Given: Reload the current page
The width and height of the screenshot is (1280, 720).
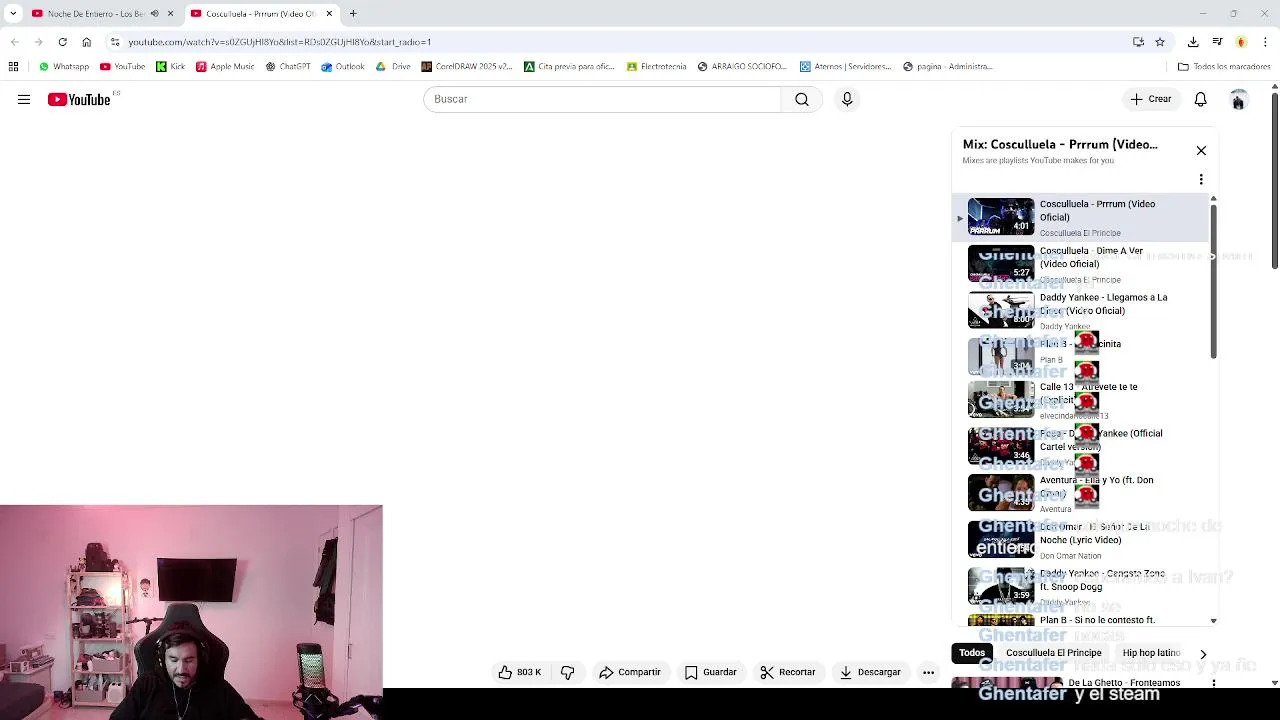Looking at the screenshot, I should [62, 42].
